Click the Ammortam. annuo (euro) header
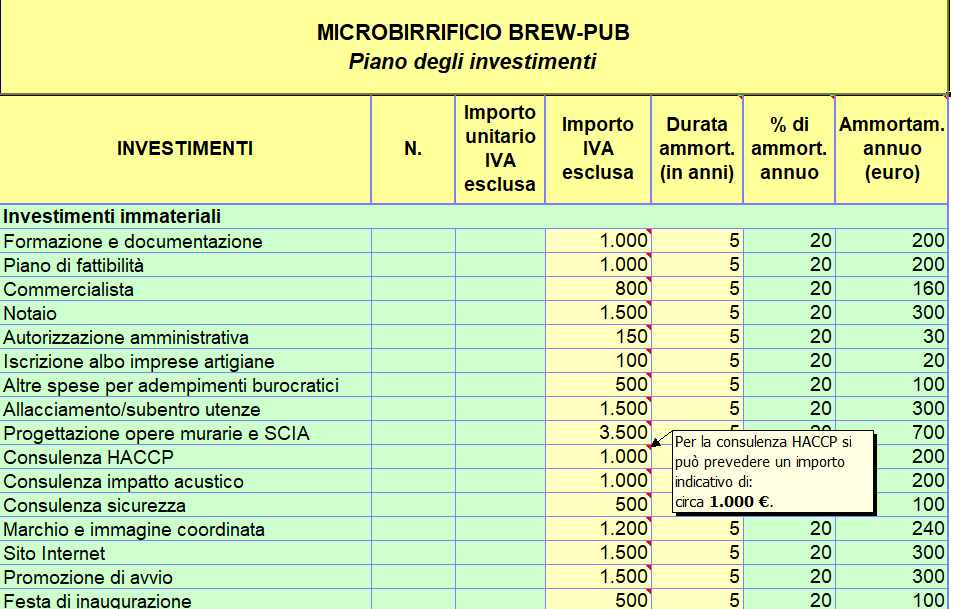The width and height of the screenshot is (953, 609). [x=892, y=149]
